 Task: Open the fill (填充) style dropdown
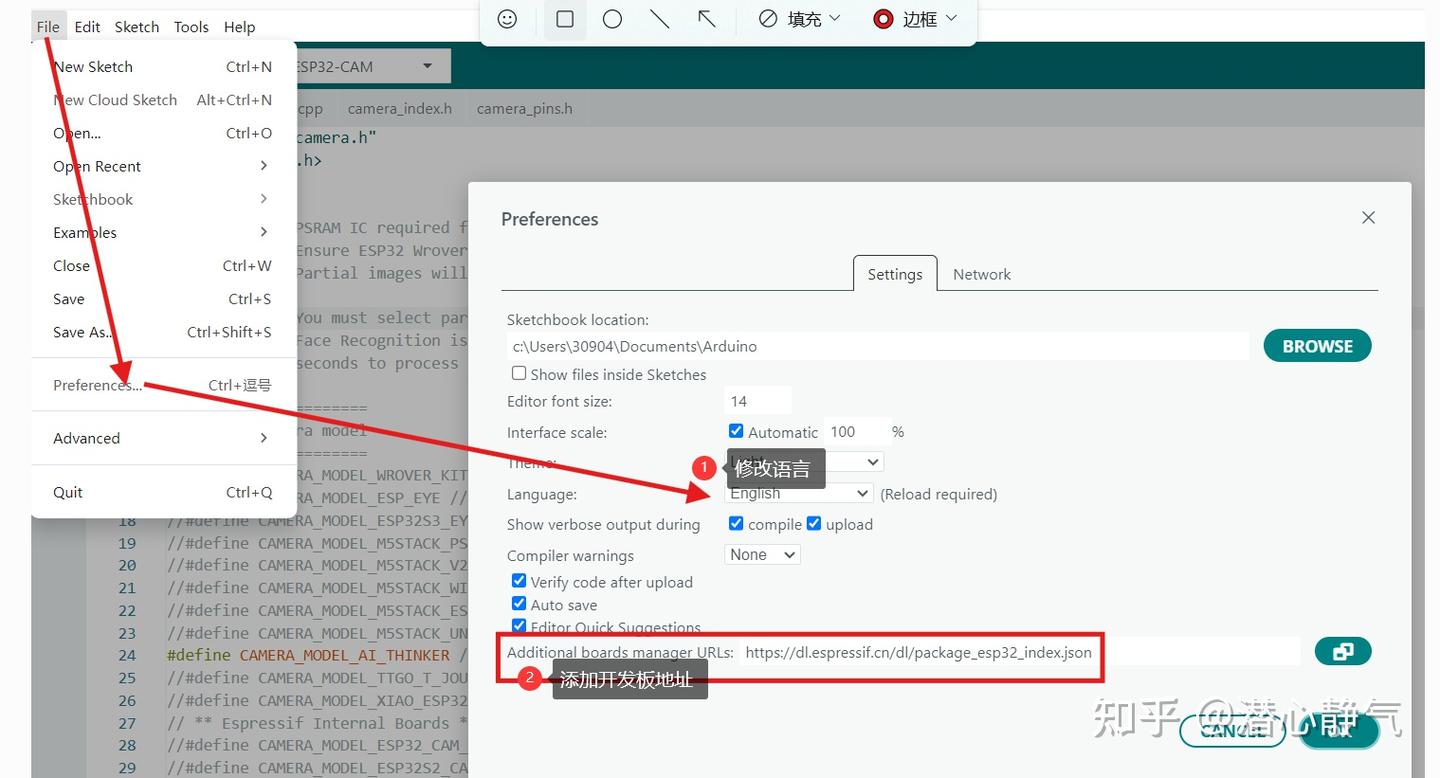coord(800,19)
